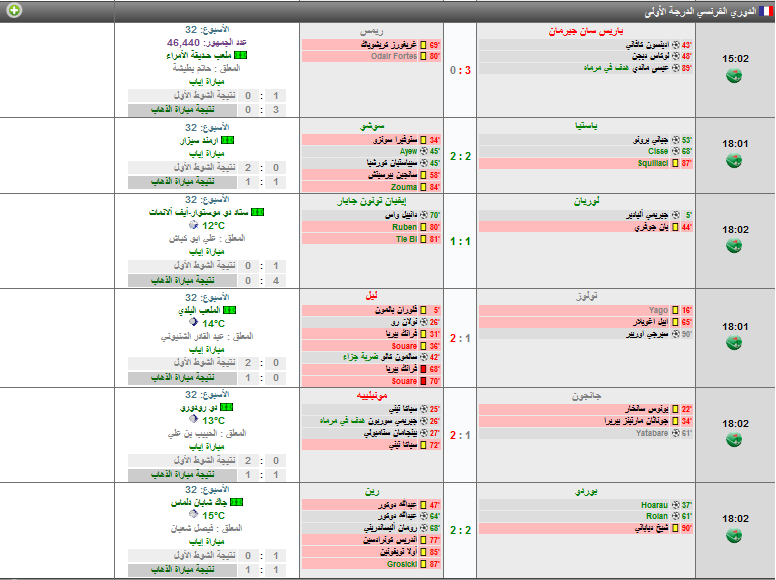
Task: Click the pitch icon beside جاك شابان دلماس
Action: point(237,502)
